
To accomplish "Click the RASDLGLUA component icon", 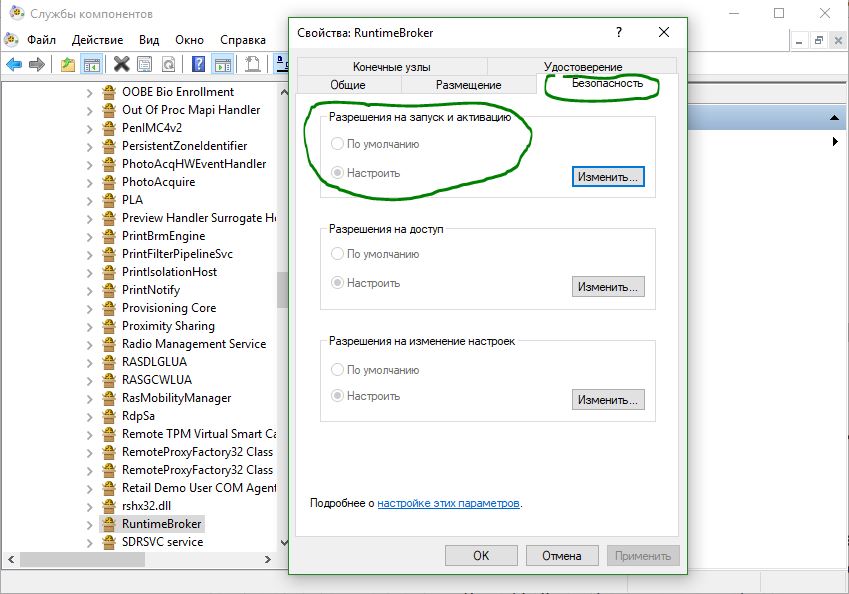I will click(x=109, y=362).
